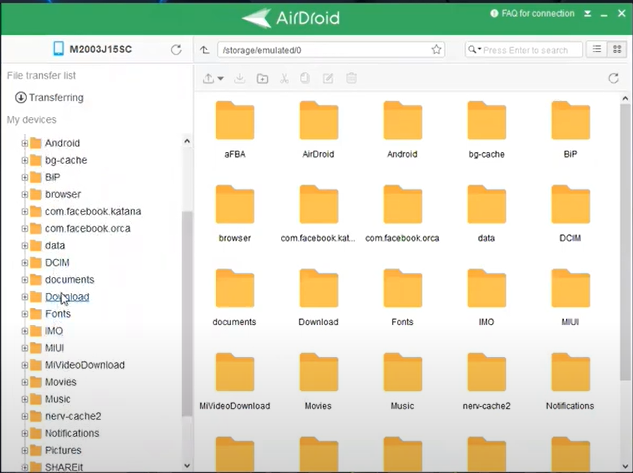
Task: Open FAQ for connection link
Action: click(532, 13)
